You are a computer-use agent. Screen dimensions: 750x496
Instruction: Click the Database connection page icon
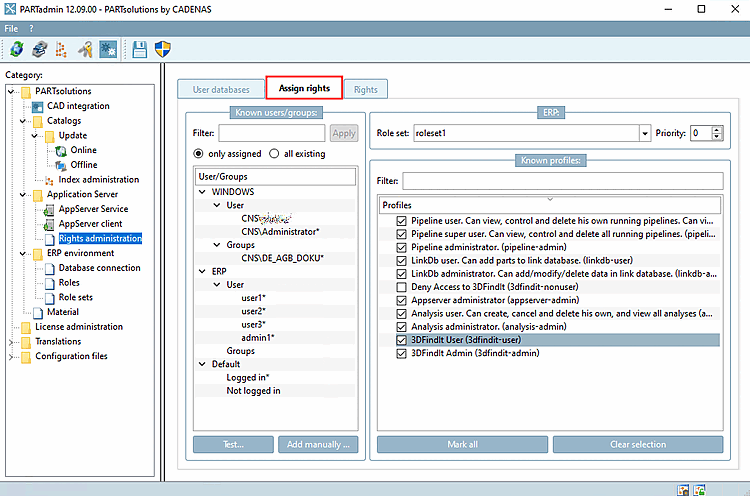[x=50, y=269]
